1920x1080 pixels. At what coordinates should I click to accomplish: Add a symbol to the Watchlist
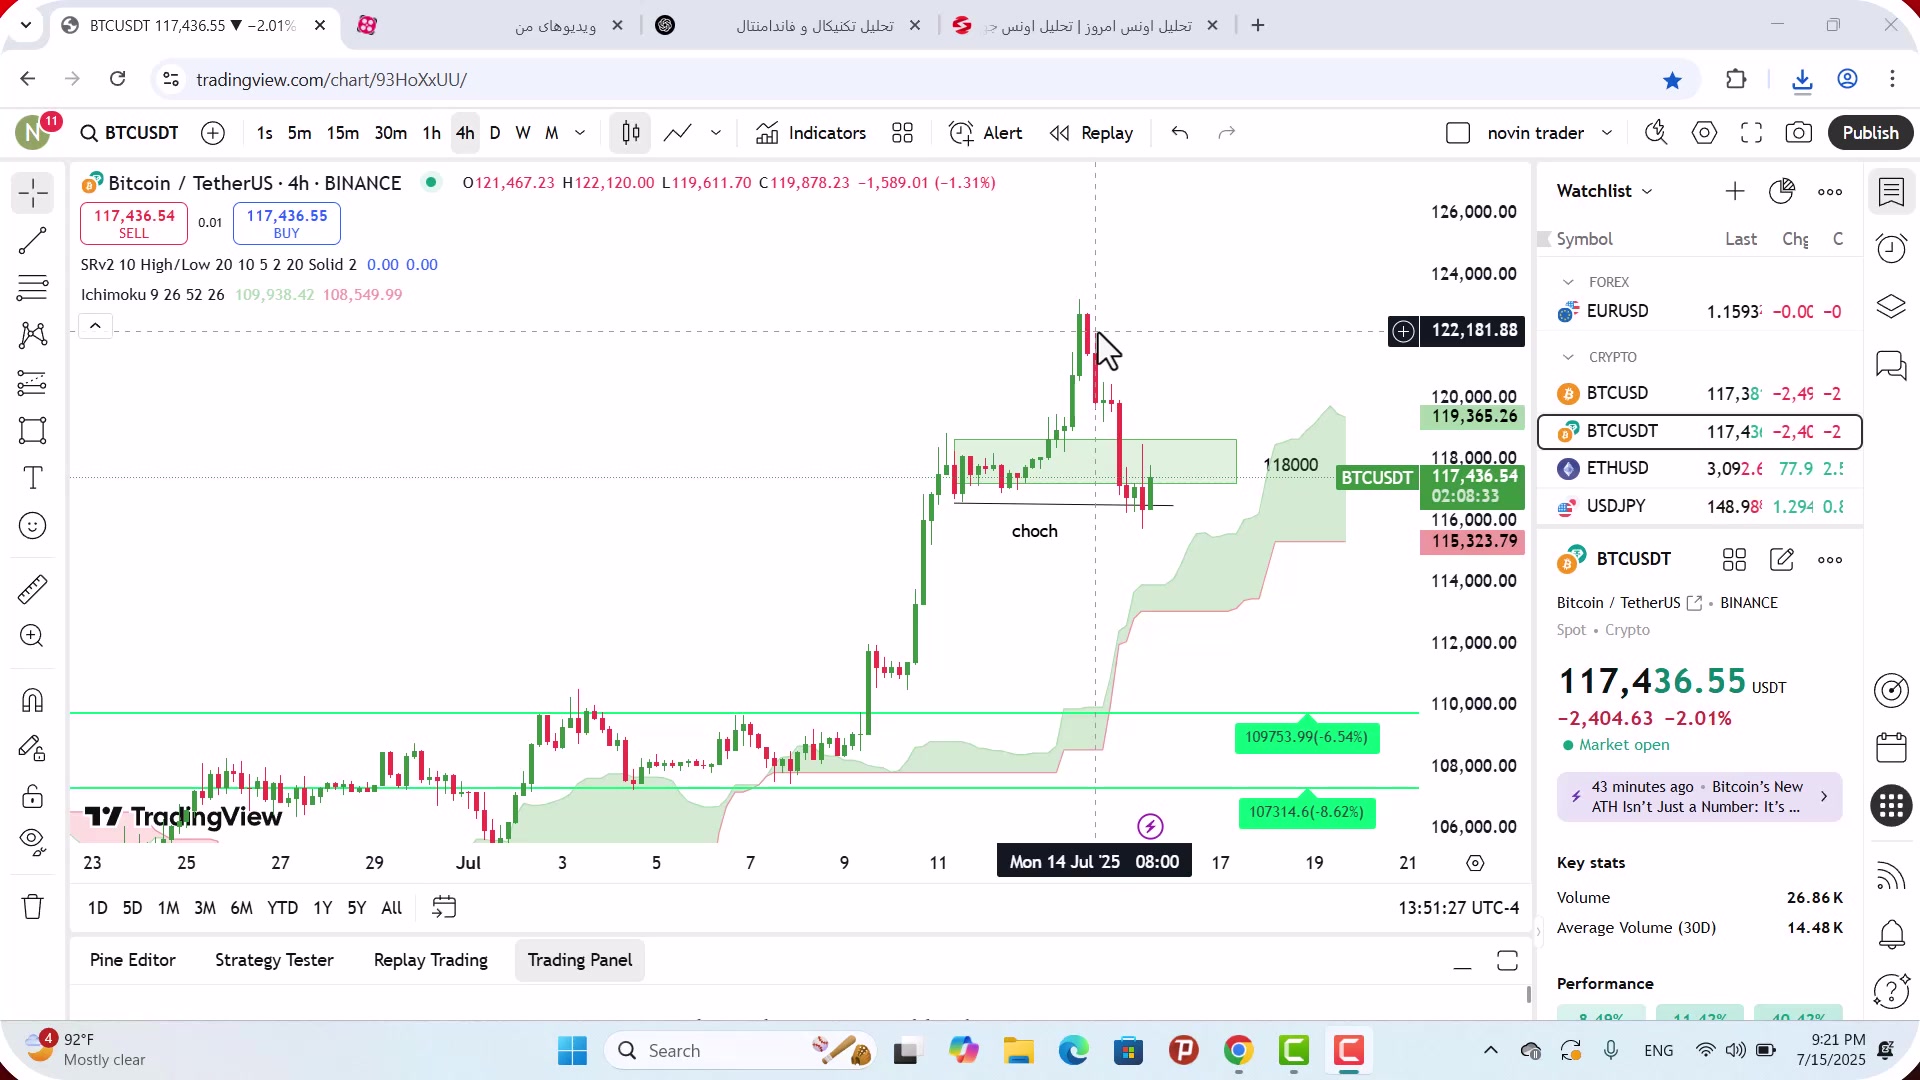[x=1735, y=191]
